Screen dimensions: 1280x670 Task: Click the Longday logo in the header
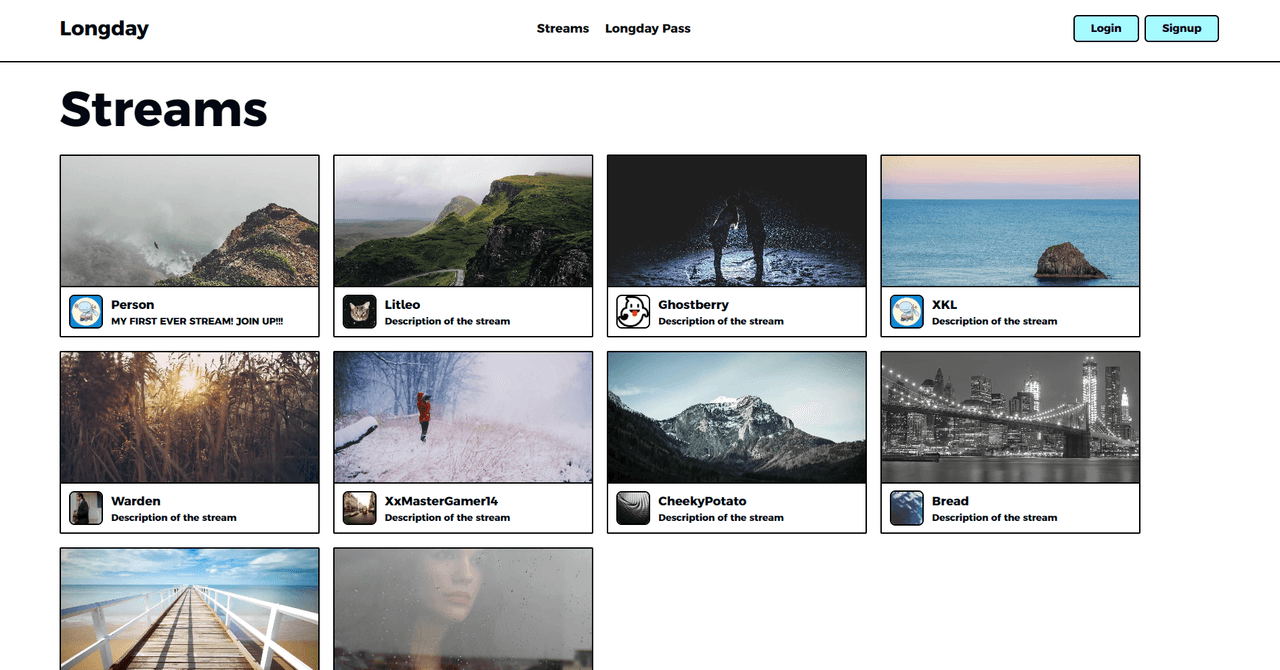[104, 28]
